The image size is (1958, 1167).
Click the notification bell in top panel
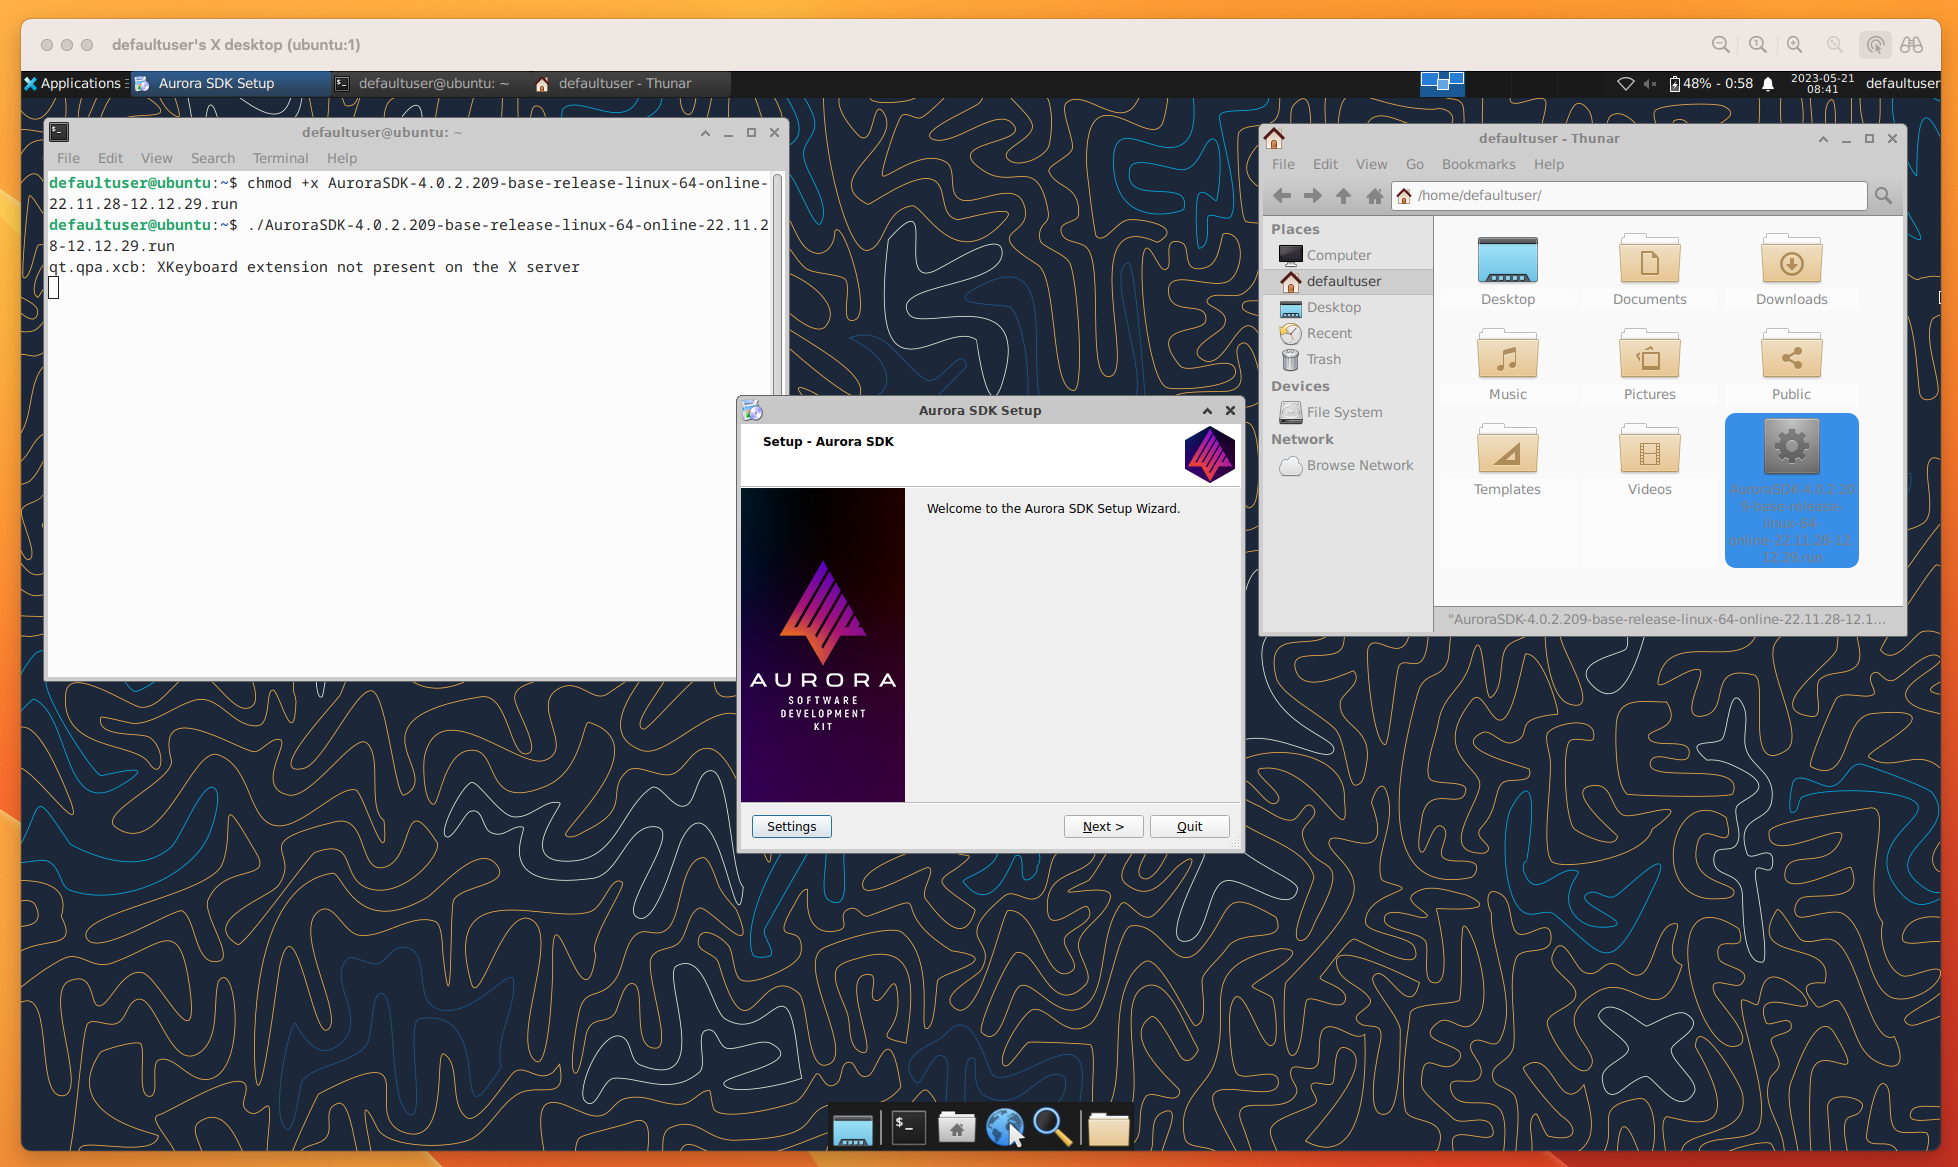[x=1768, y=84]
